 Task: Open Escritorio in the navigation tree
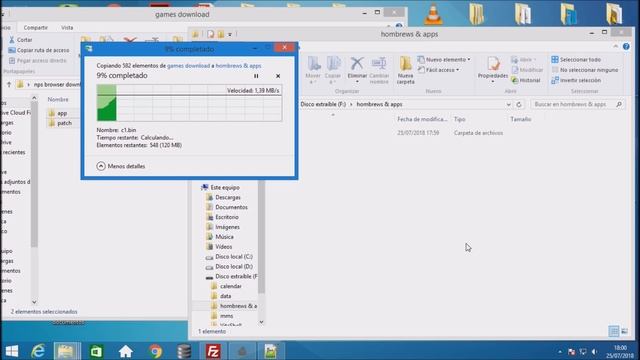[222, 217]
